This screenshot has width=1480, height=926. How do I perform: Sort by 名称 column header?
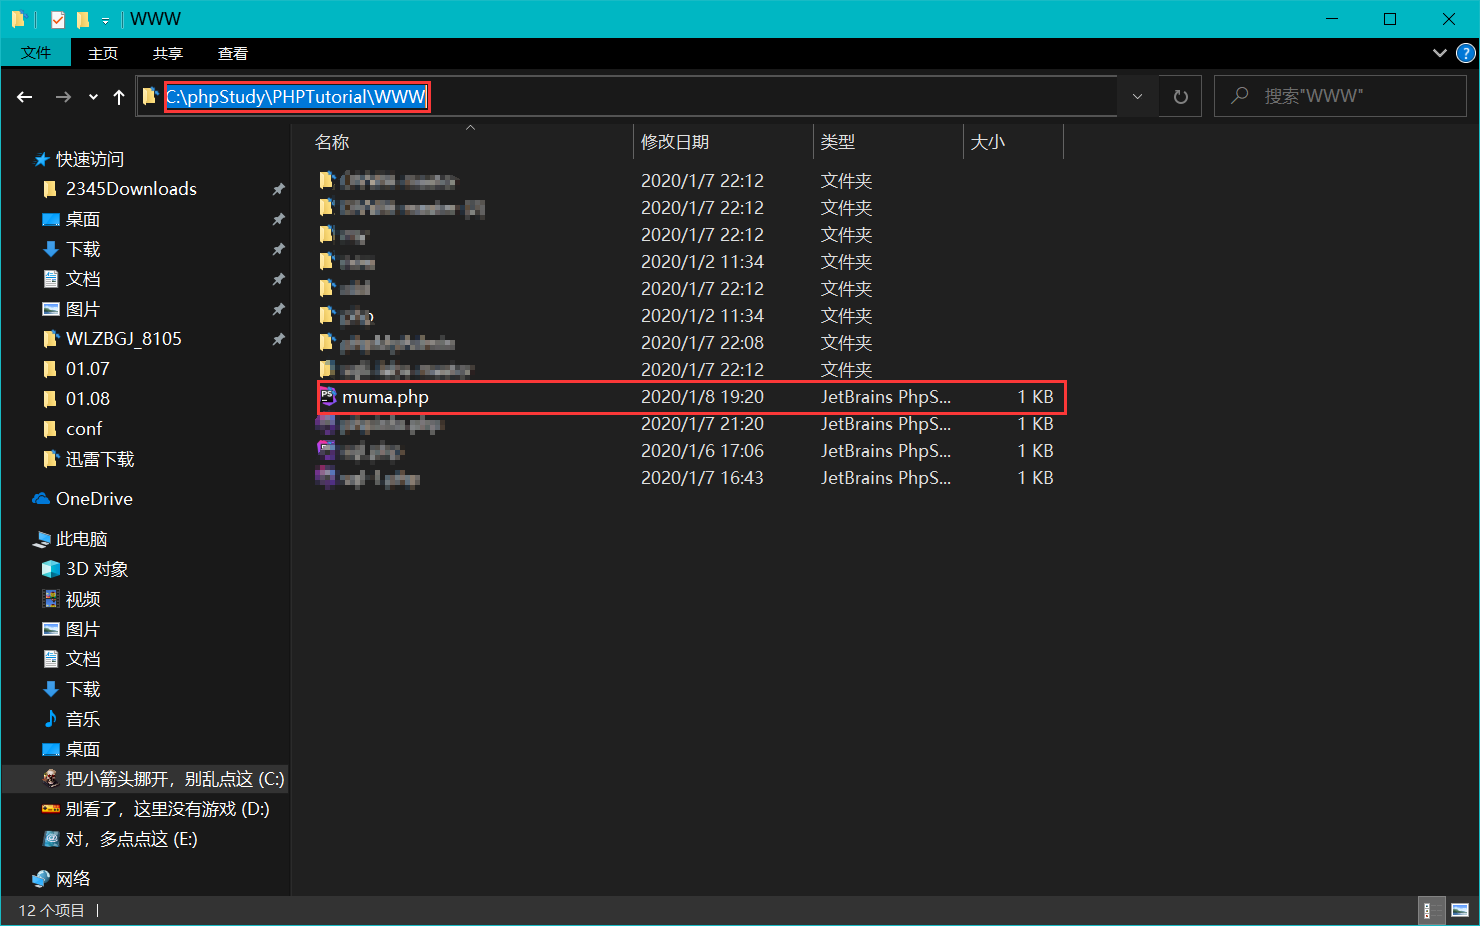[470, 142]
